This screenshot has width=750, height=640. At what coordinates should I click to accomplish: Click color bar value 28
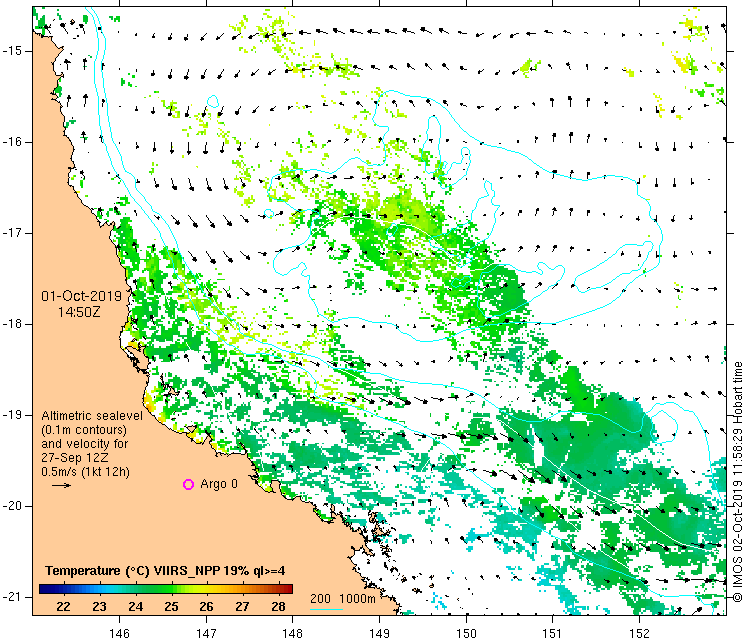[x=278, y=607]
